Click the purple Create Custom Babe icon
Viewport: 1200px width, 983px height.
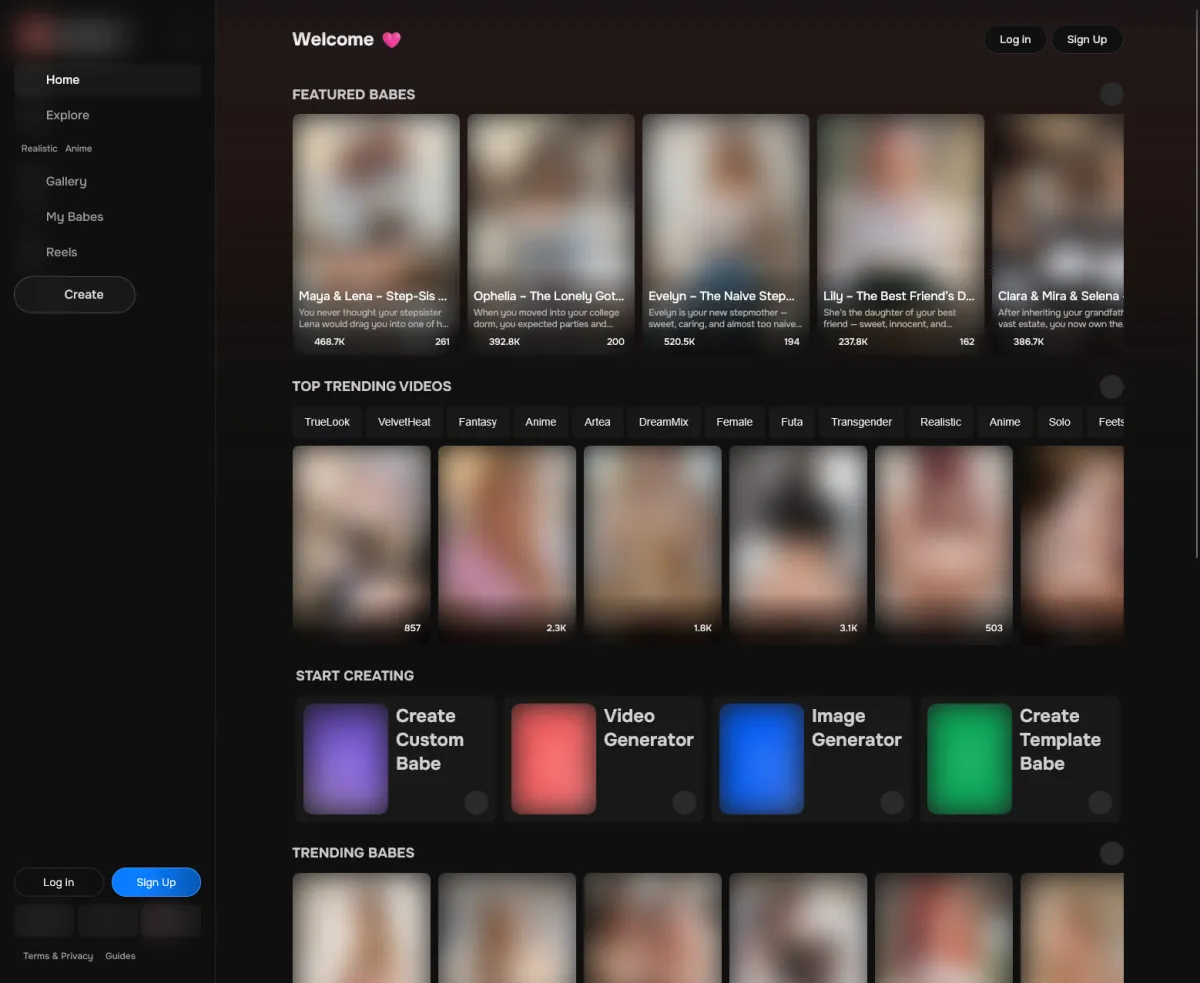tap(345, 758)
